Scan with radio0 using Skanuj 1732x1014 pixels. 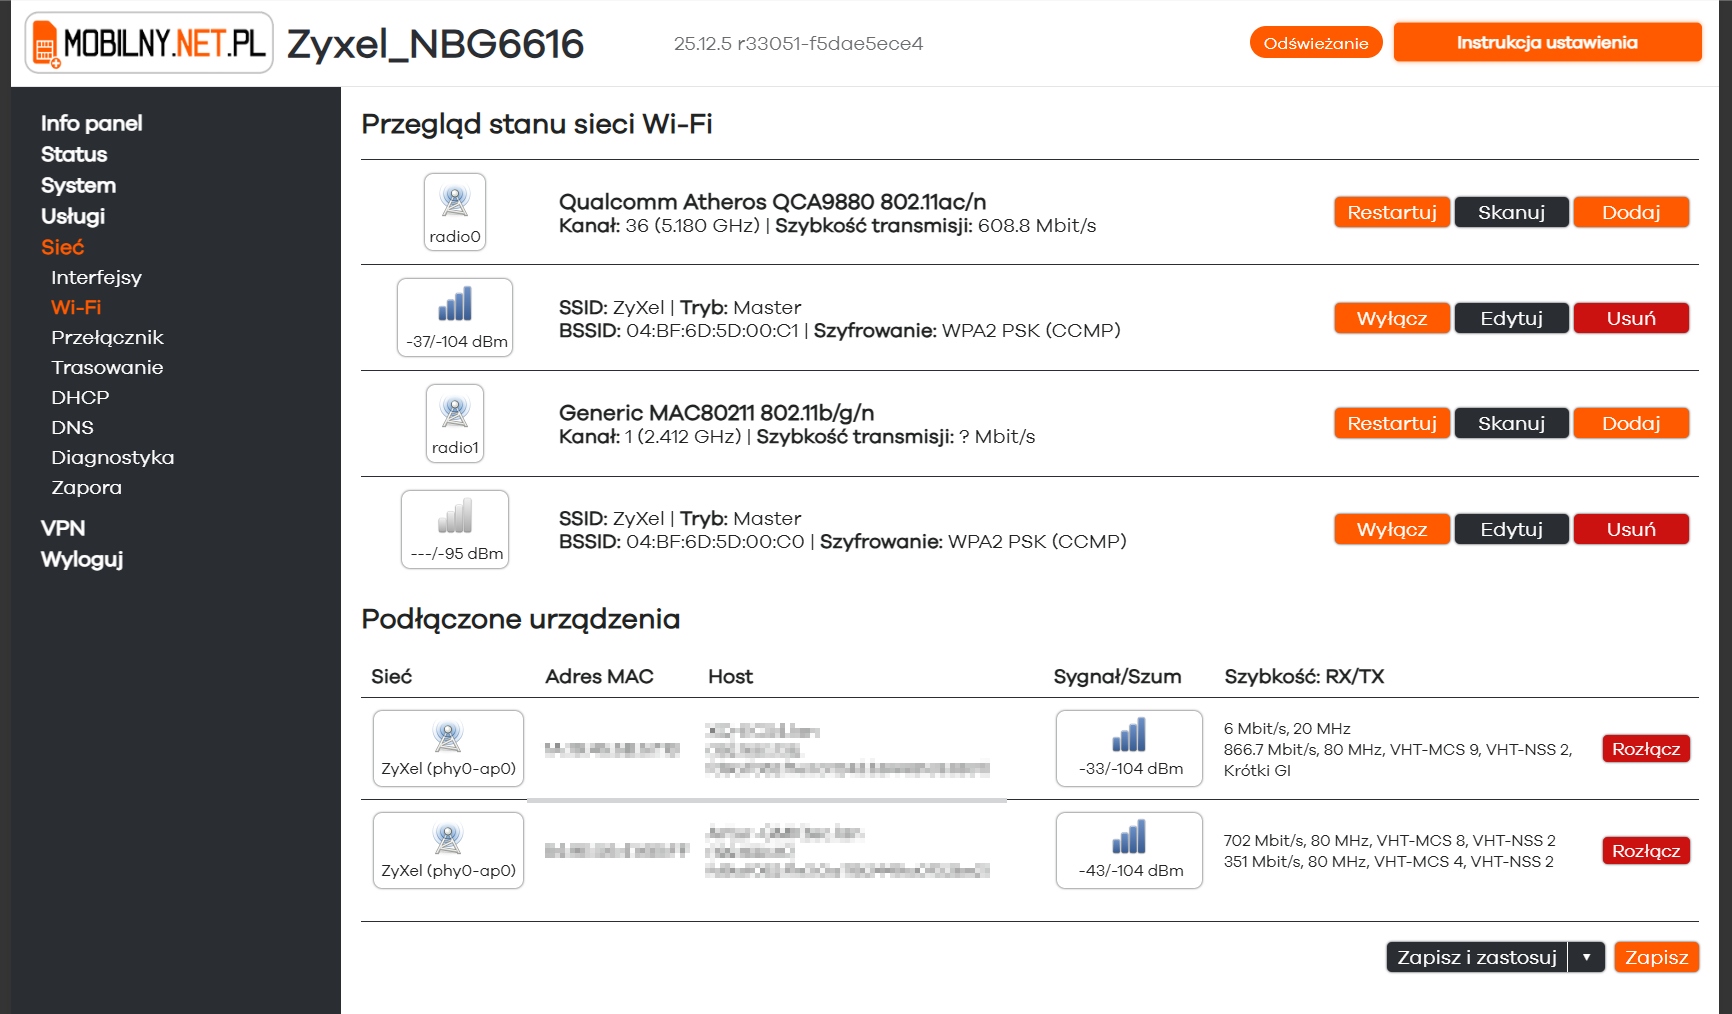(x=1511, y=212)
